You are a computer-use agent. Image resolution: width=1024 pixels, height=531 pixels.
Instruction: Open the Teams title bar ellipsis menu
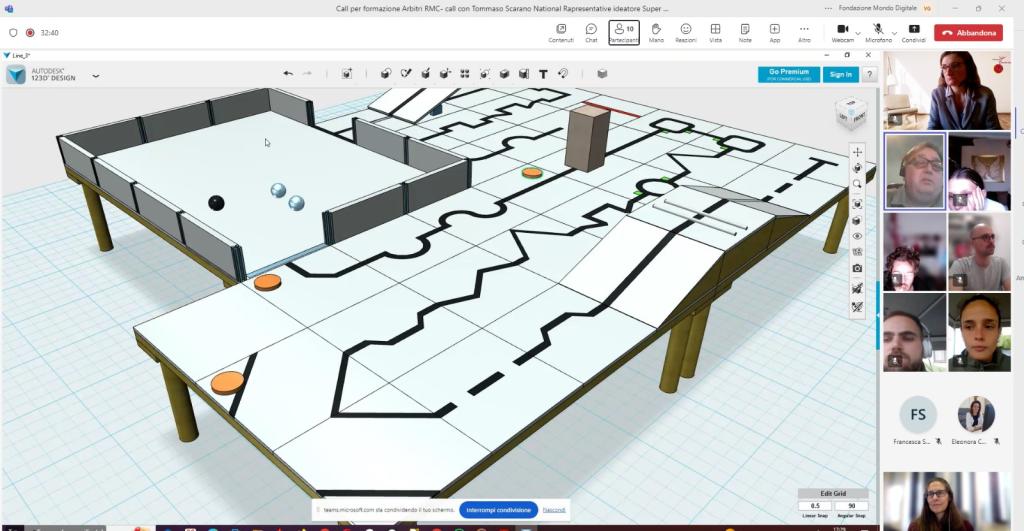[828, 8]
